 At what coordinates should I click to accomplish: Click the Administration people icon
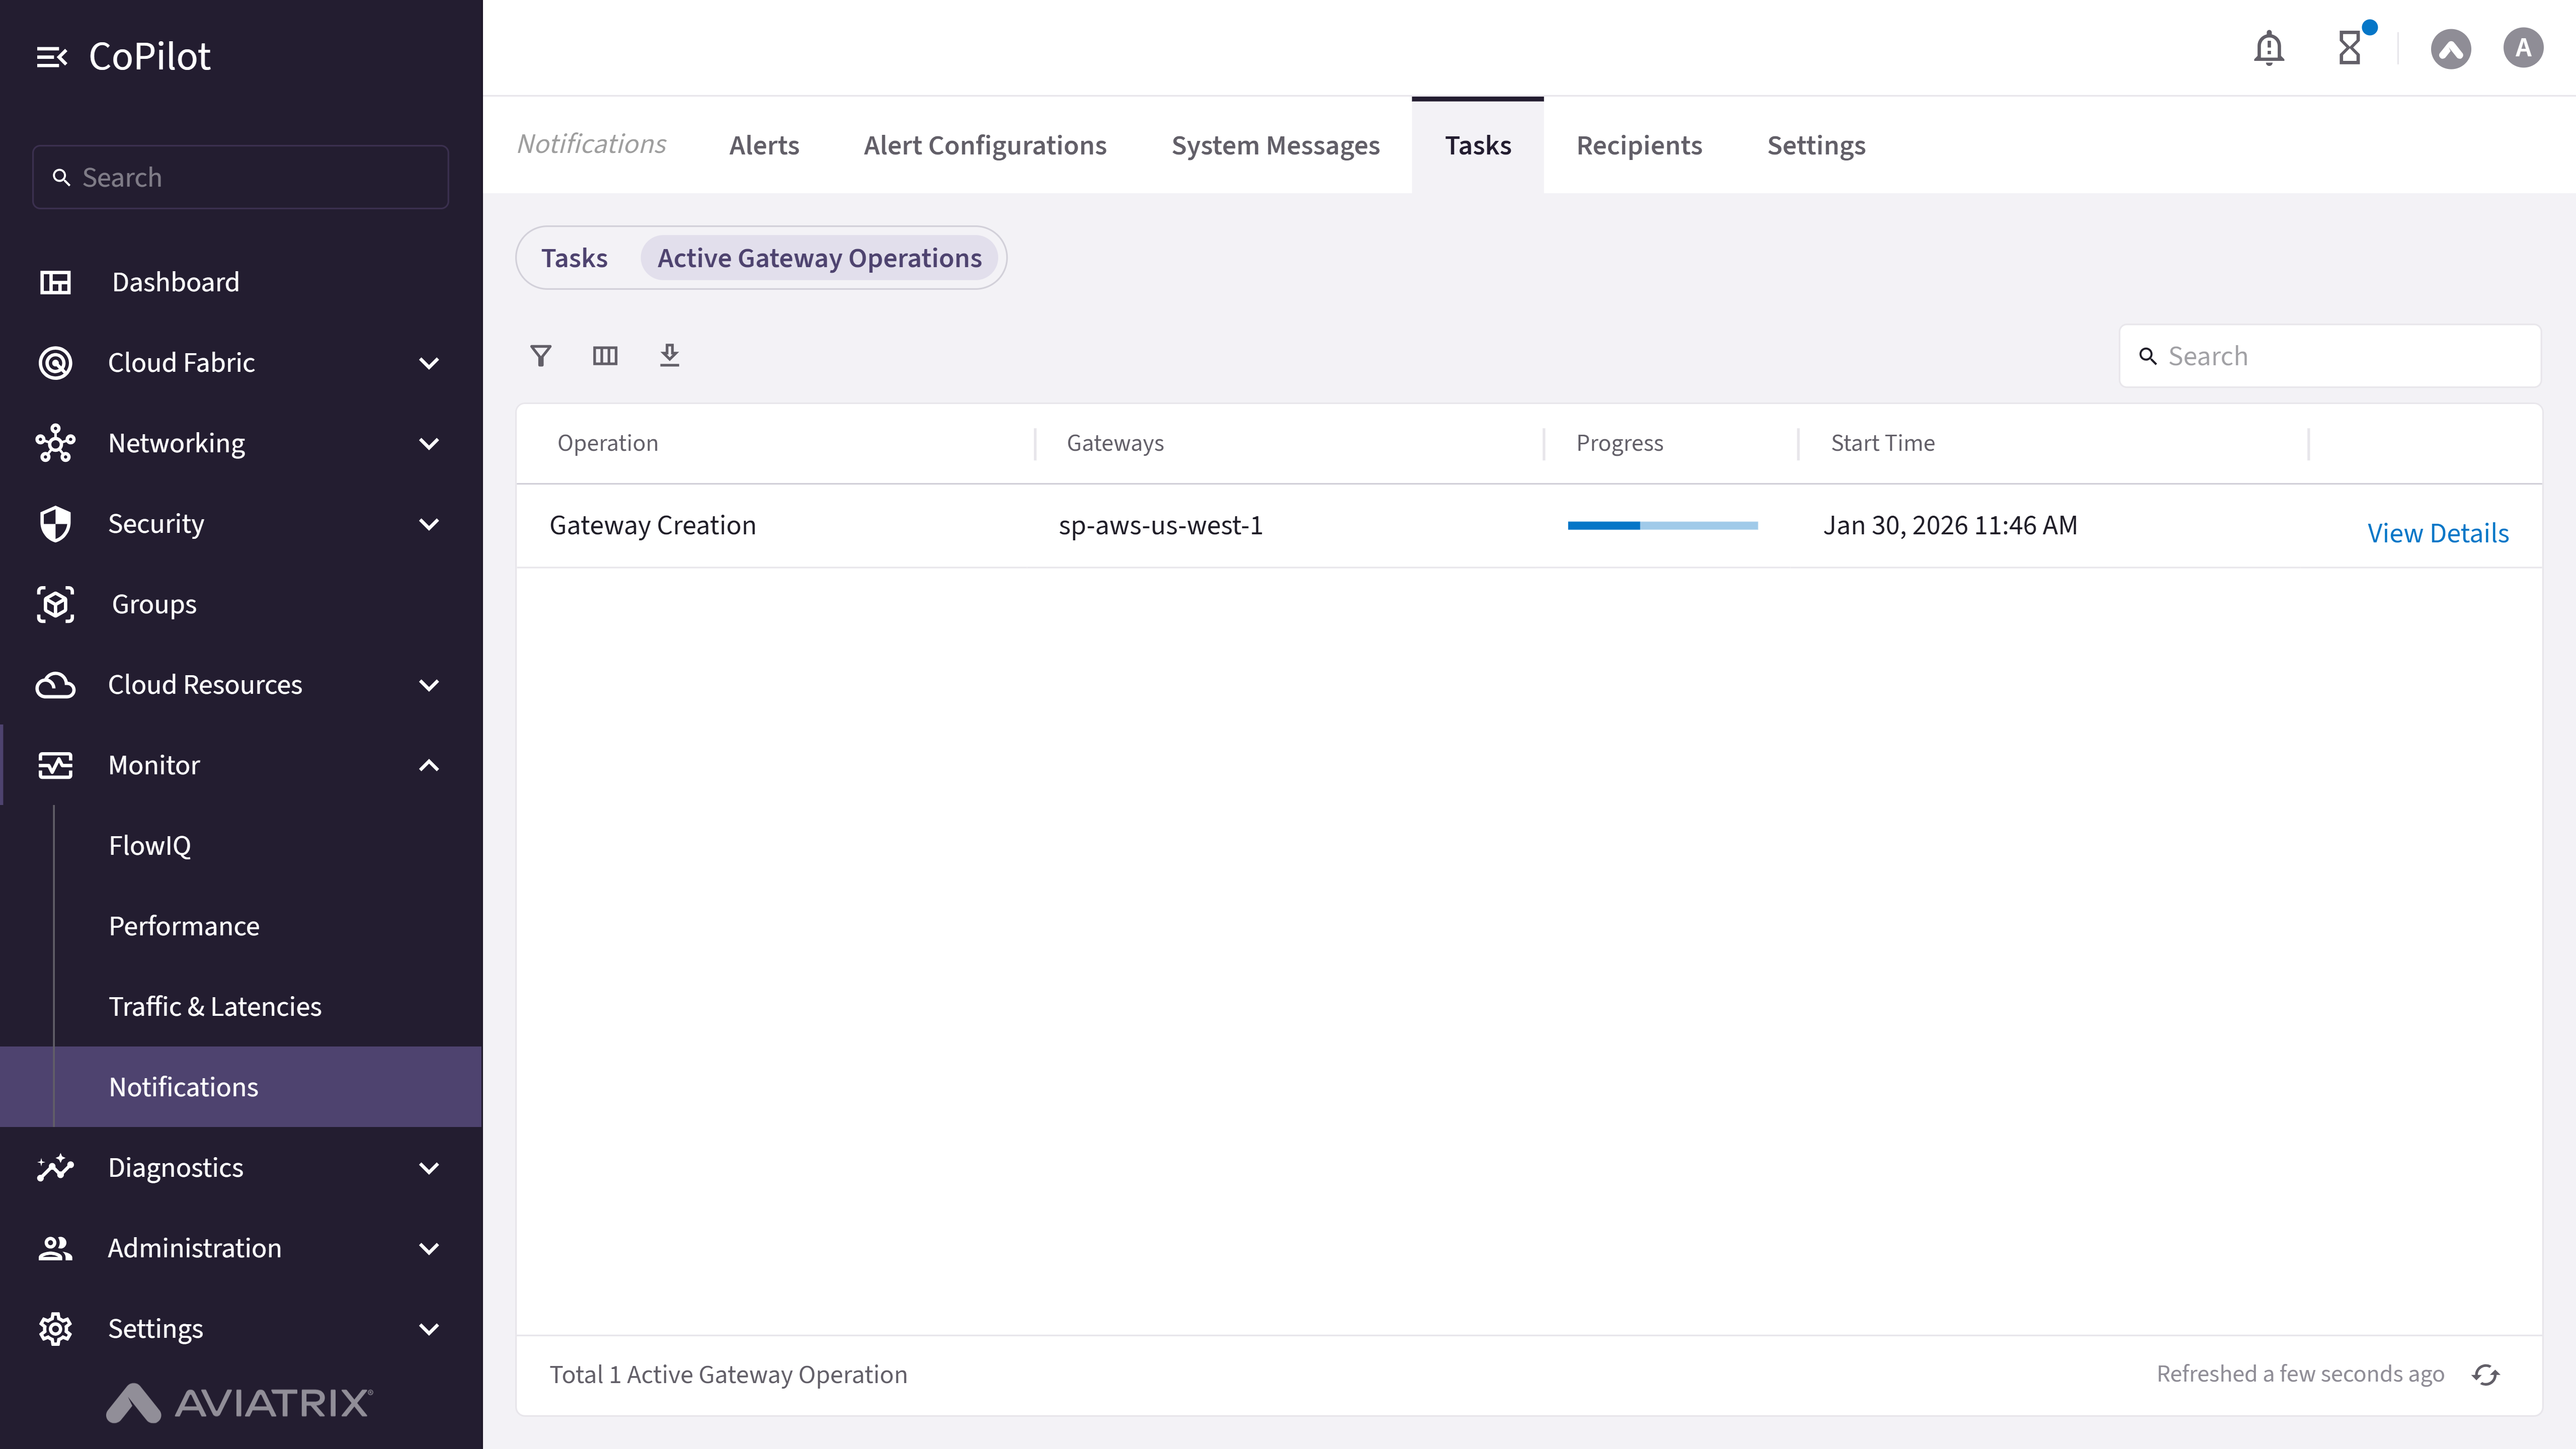coord(55,1248)
